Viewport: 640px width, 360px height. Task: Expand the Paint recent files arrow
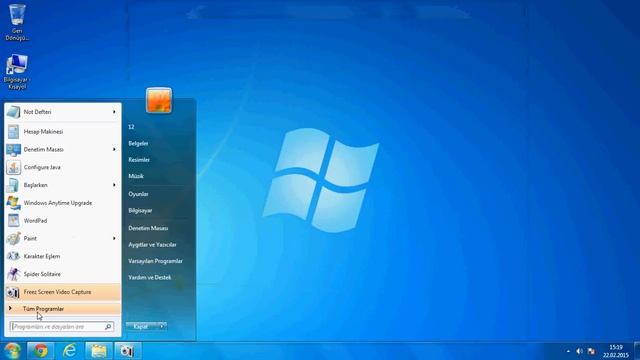click(114, 238)
